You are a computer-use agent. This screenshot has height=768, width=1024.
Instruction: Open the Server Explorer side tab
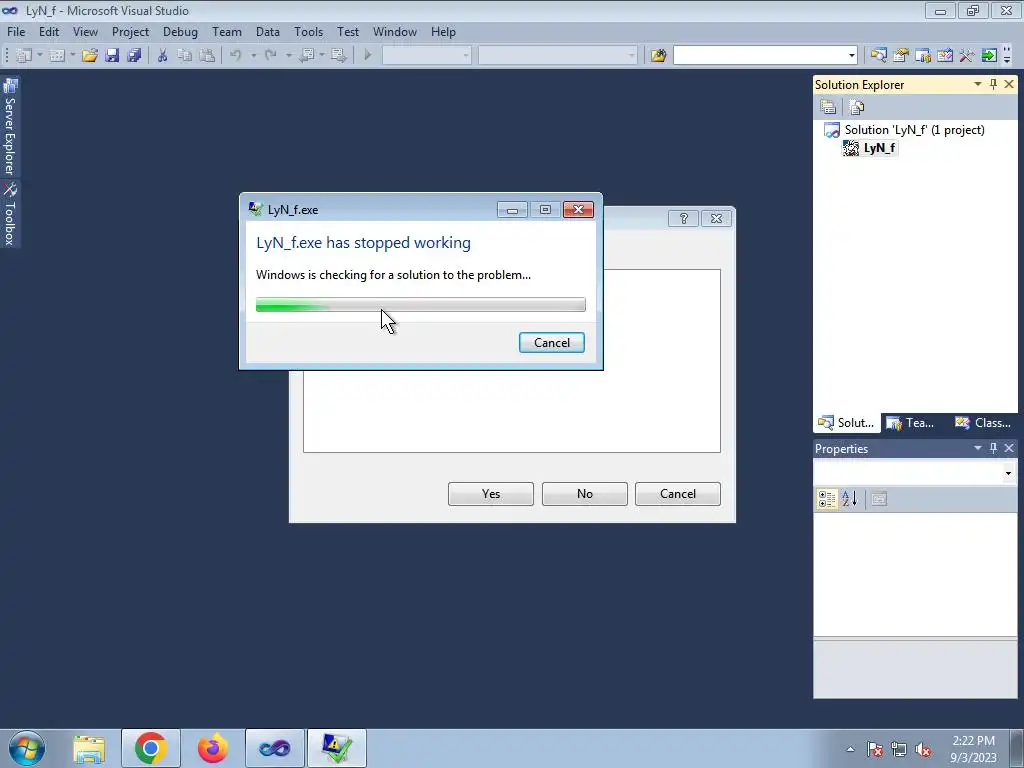click(x=10, y=127)
